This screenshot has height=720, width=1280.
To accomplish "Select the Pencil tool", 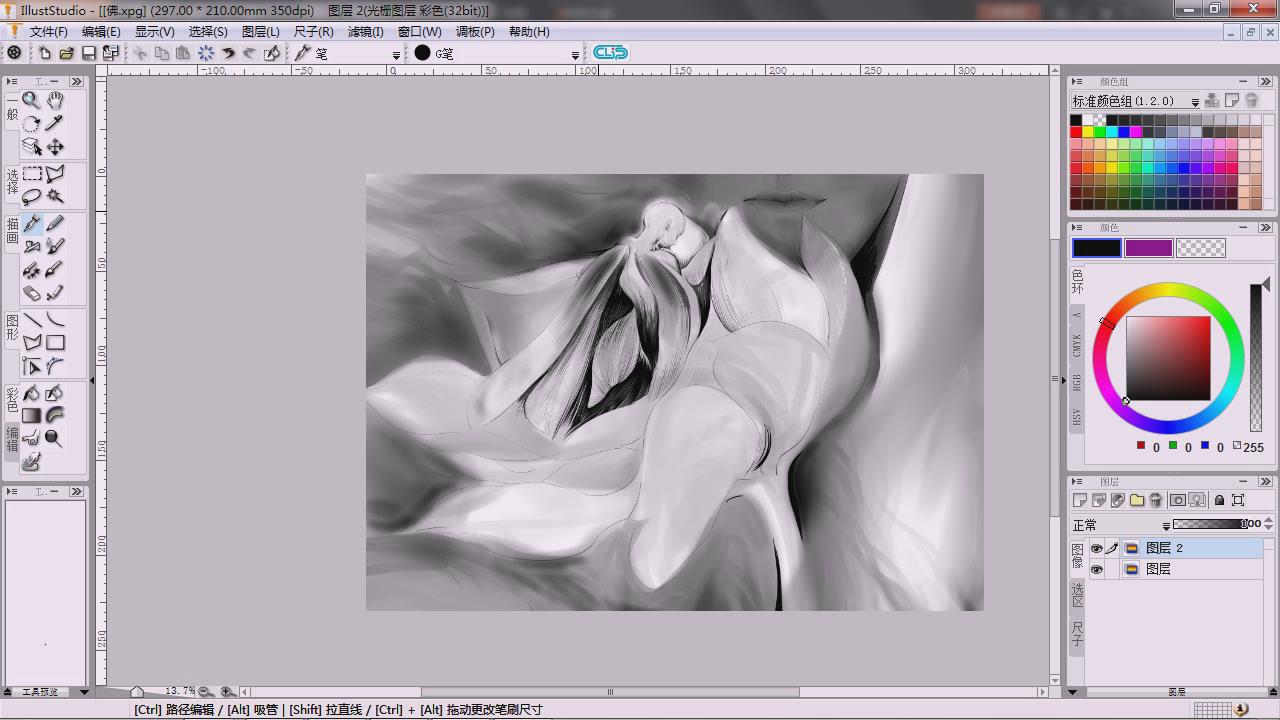I will [x=55, y=224].
